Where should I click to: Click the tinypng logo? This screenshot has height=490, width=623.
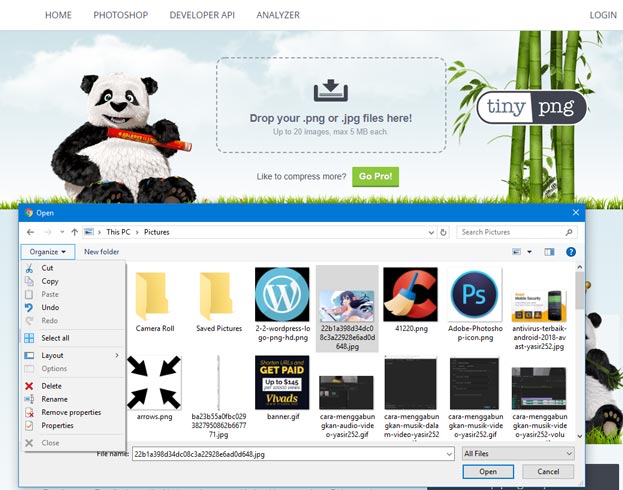[x=532, y=107]
